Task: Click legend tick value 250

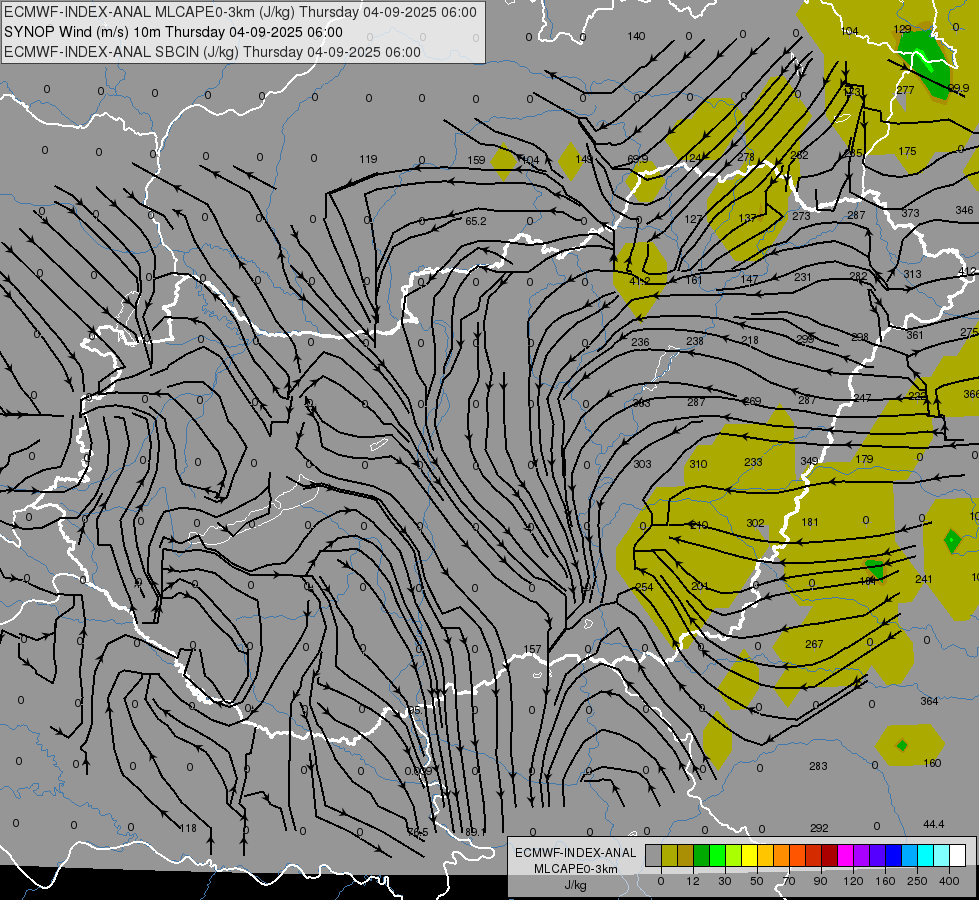Action: click(x=917, y=881)
